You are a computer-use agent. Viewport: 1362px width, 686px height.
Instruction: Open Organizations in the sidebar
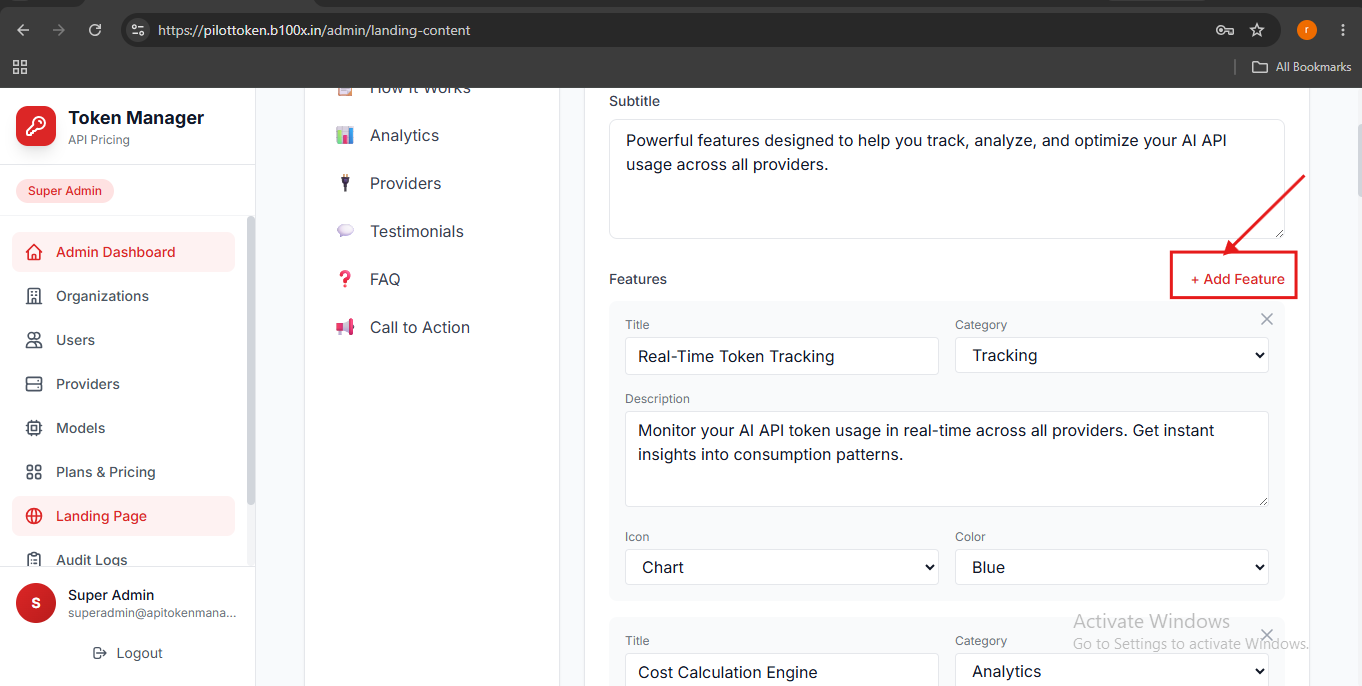(124, 296)
